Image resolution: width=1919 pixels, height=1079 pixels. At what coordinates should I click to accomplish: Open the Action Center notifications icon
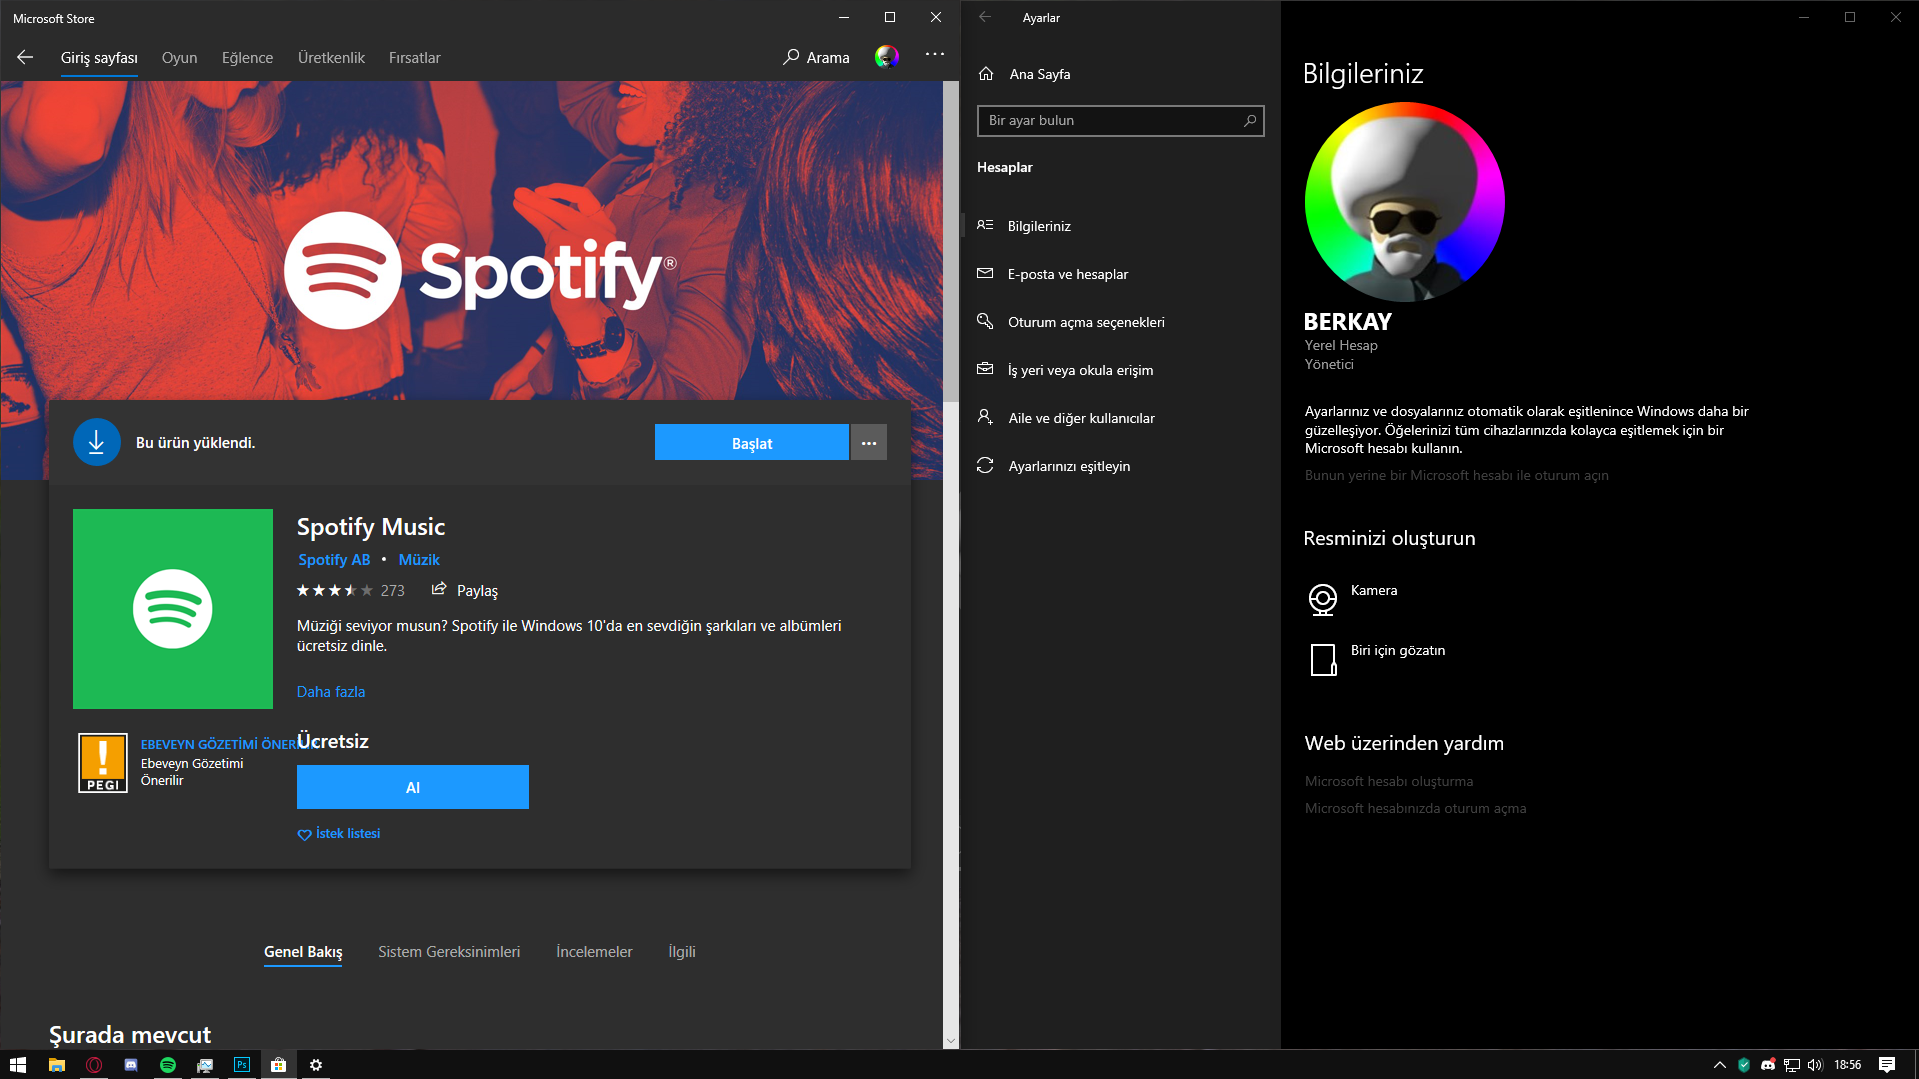[1887, 1065]
